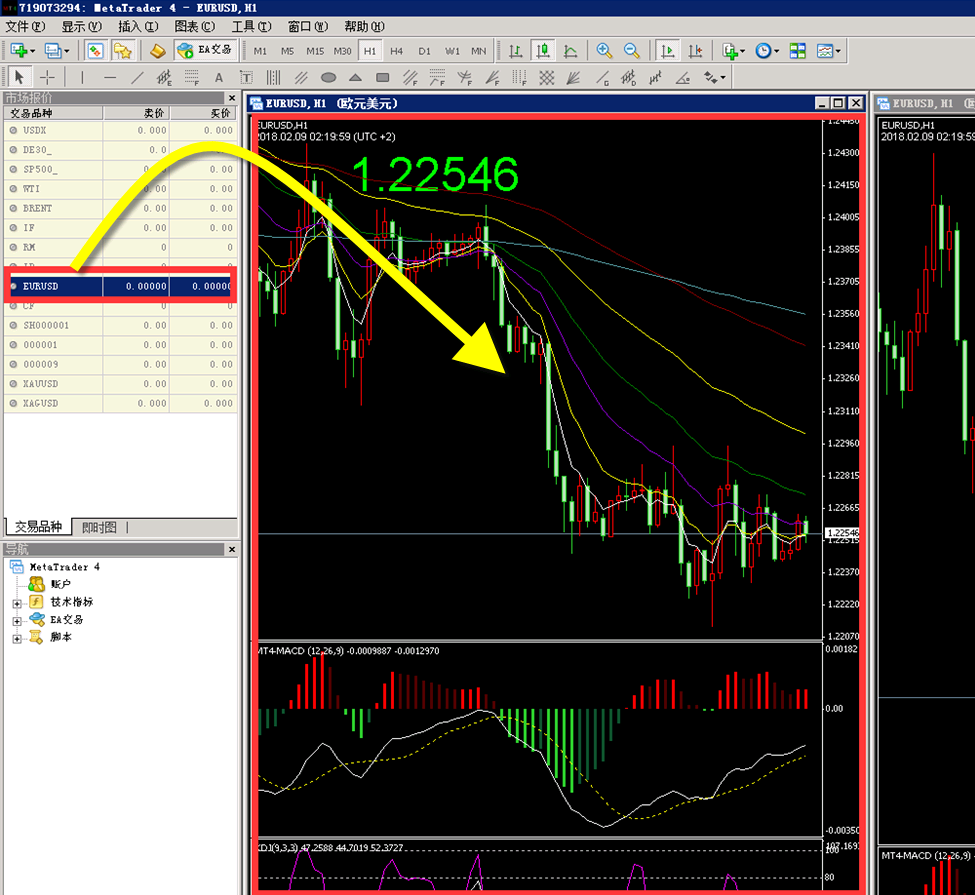The height and width of the screenshot is (895, 975).
Task: Select the M15 timeframe button
Action: click(314, 50)
